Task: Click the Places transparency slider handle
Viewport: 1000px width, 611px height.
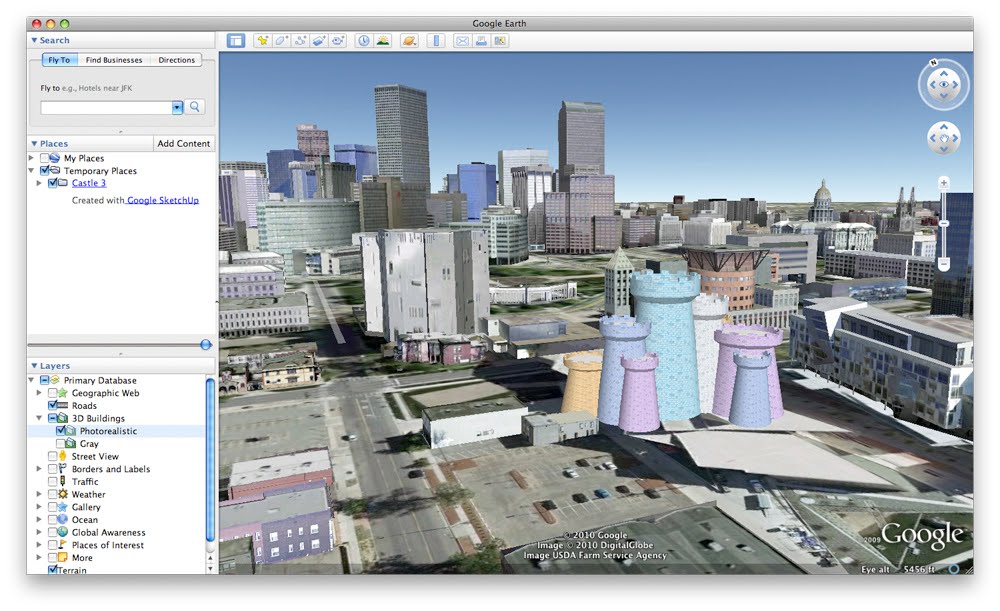Action: click(205, 345)
